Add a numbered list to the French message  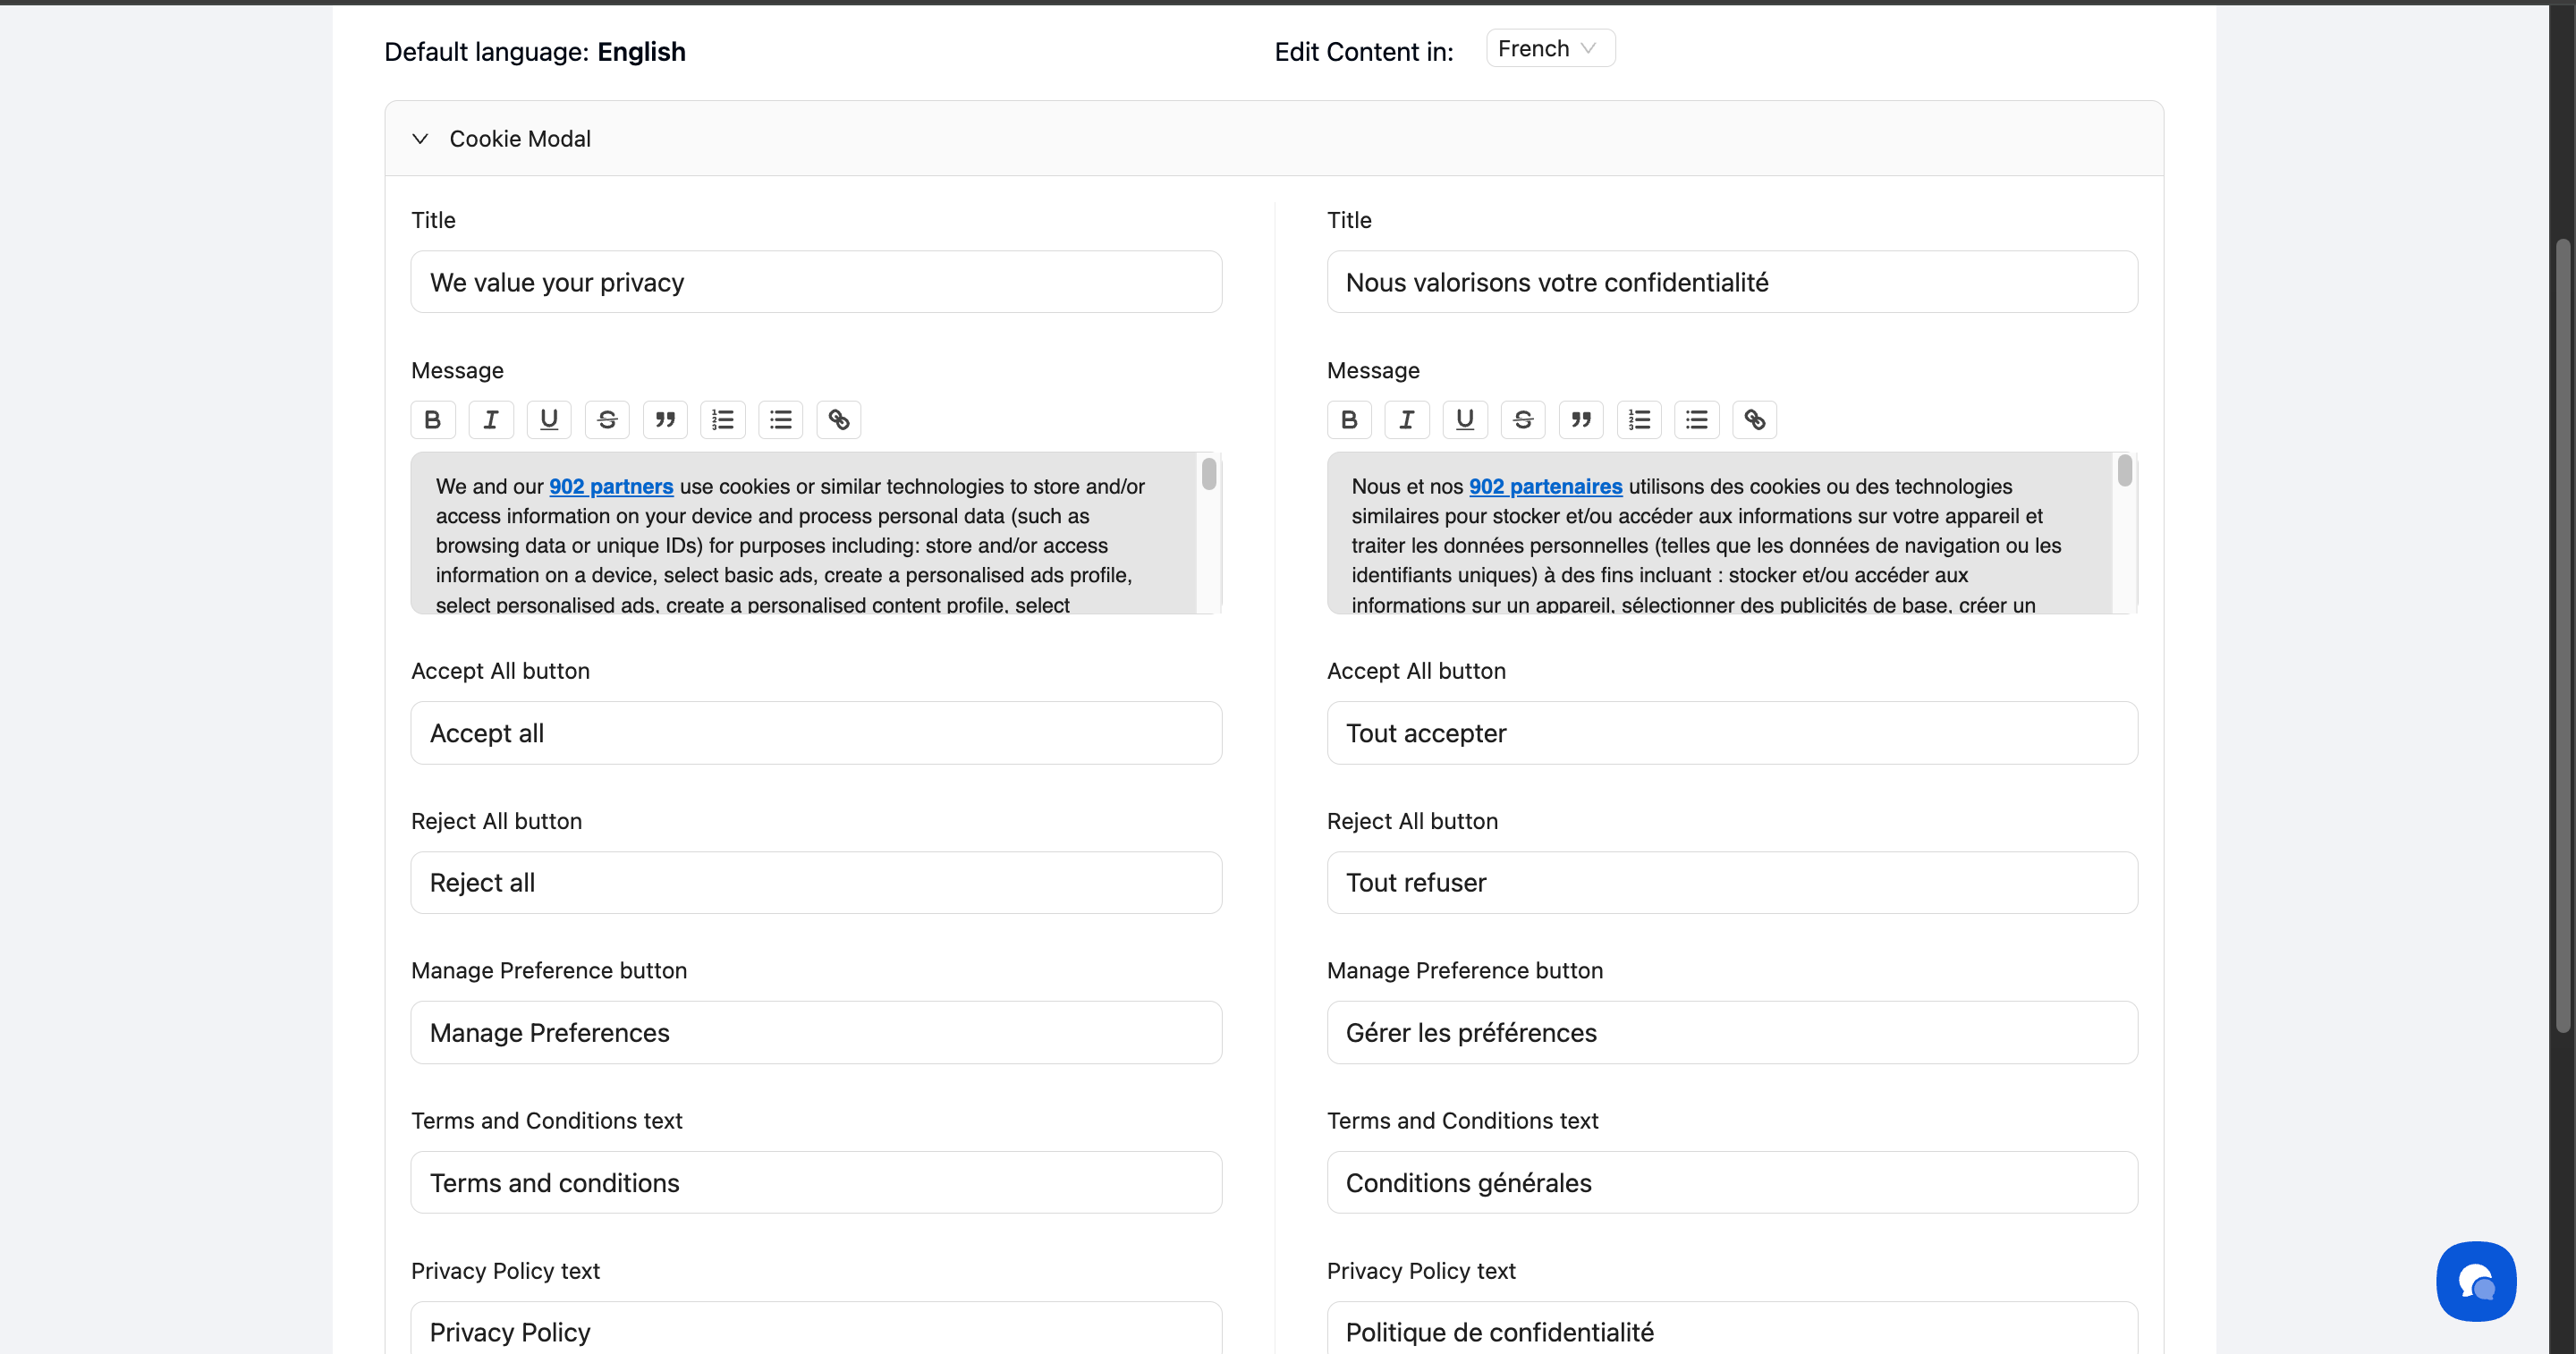[1638, 420]
